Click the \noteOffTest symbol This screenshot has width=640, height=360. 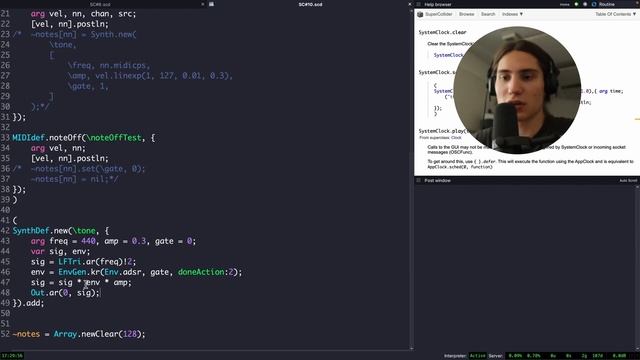[114, 138]
